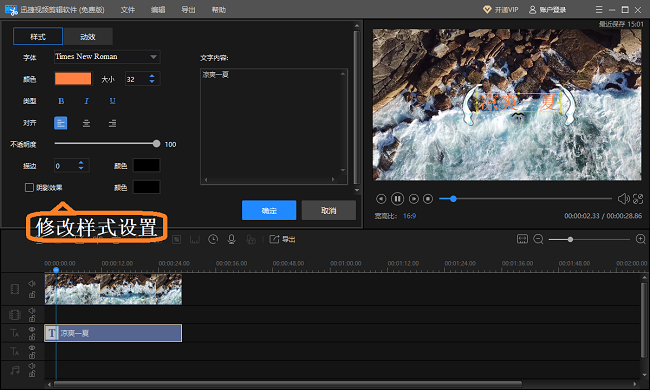Click the mosaic tool icon in timeline toolbar
The image size is (650, 390).
(177, 240)
